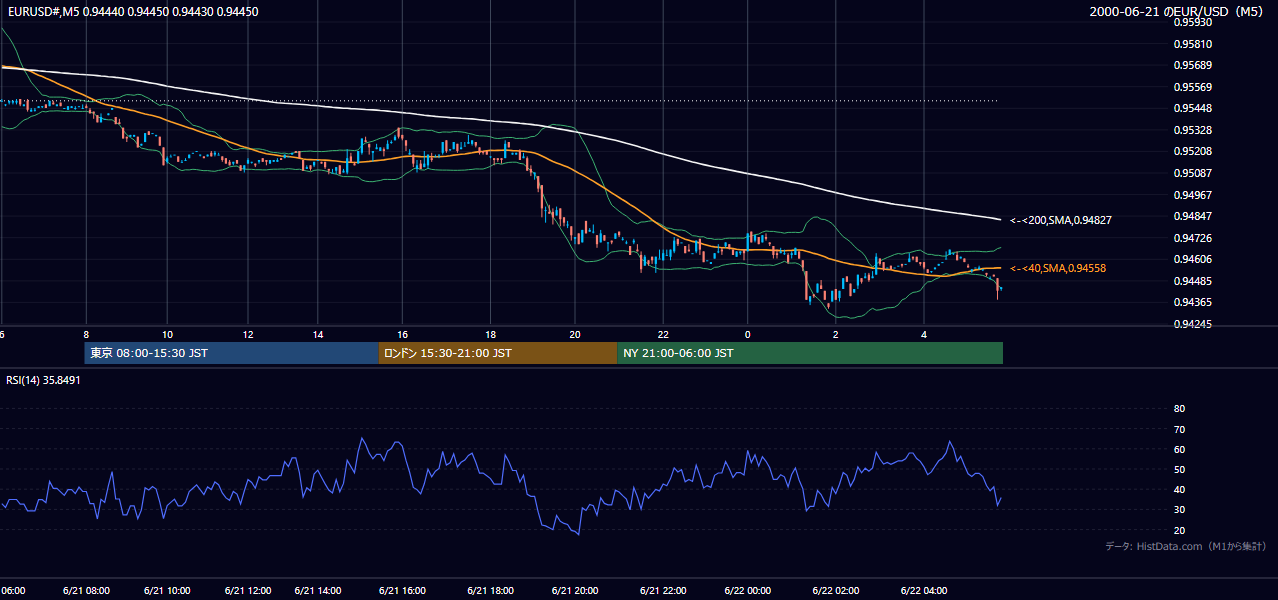Click price axis label 0.95930
The height and width of the screenshot is (600, 1278).
click(1193, 22)
